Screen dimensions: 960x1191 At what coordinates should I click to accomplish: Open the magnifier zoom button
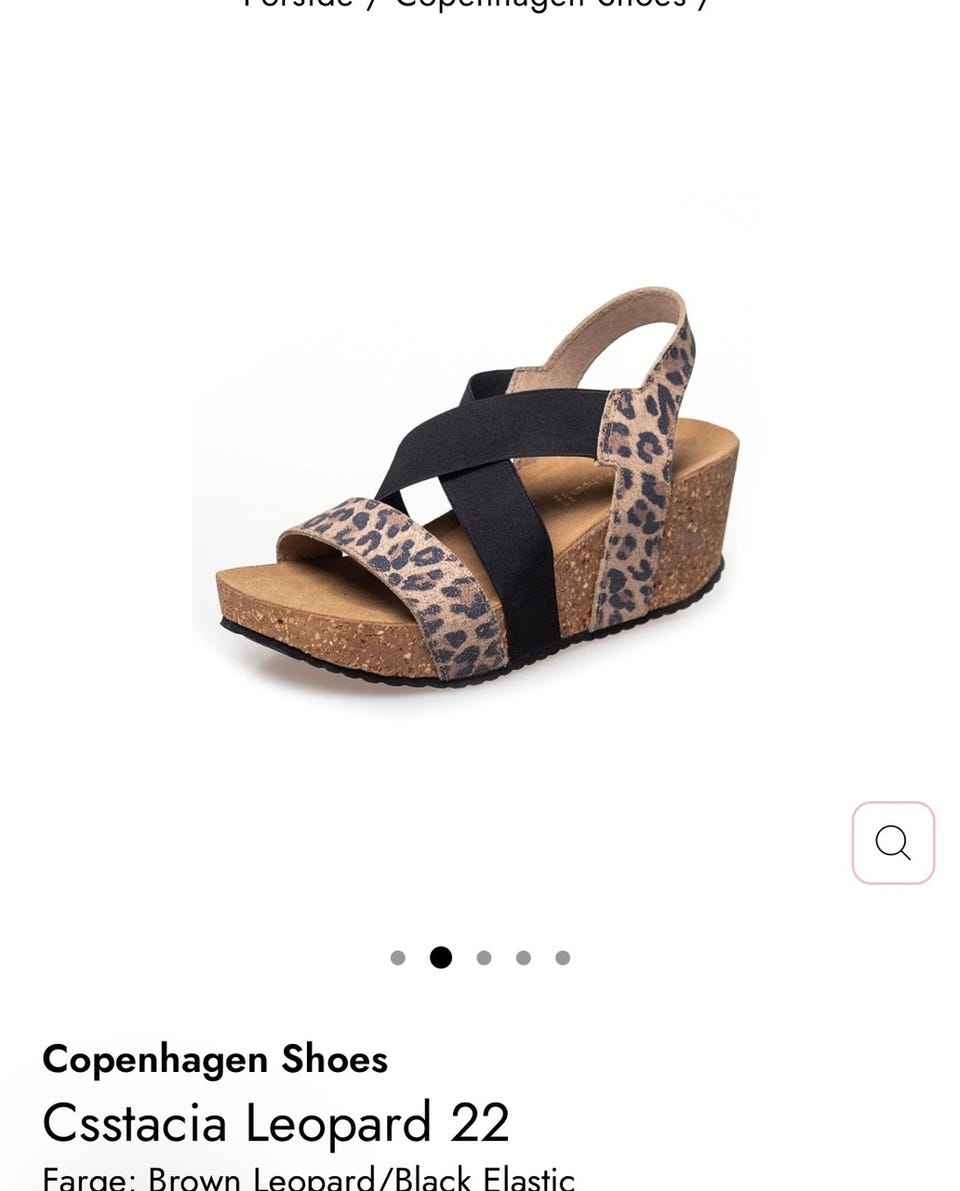coord(892,842)
